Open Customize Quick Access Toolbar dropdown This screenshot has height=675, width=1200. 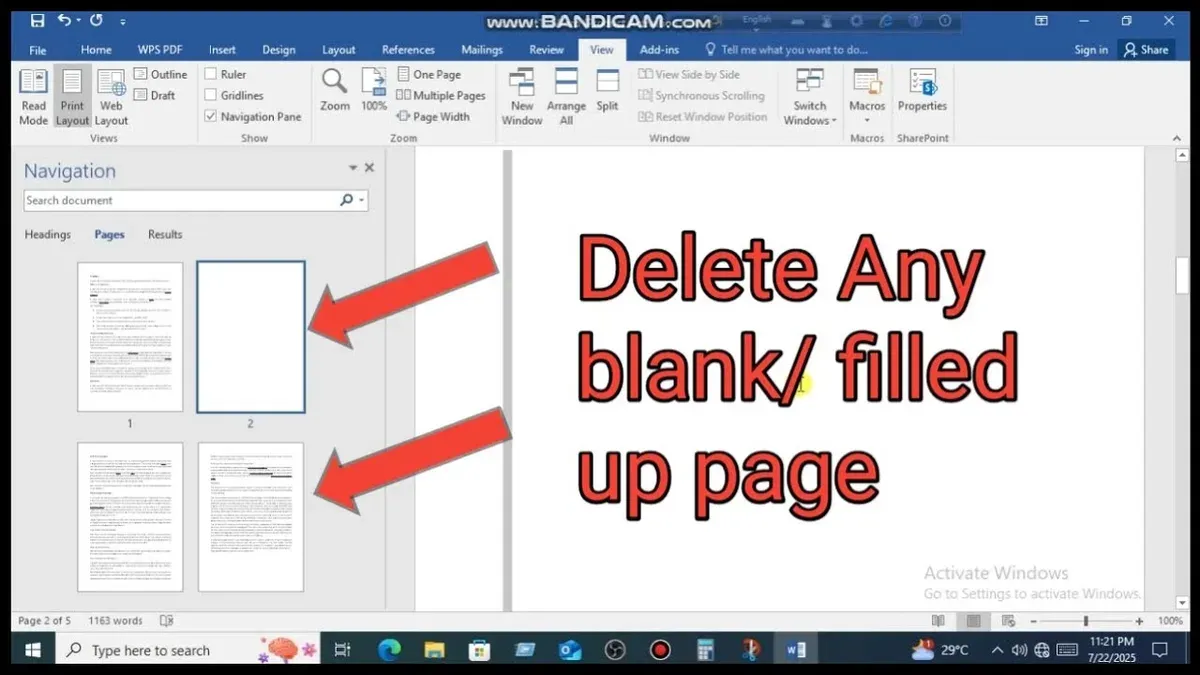(x=123, y=21)
